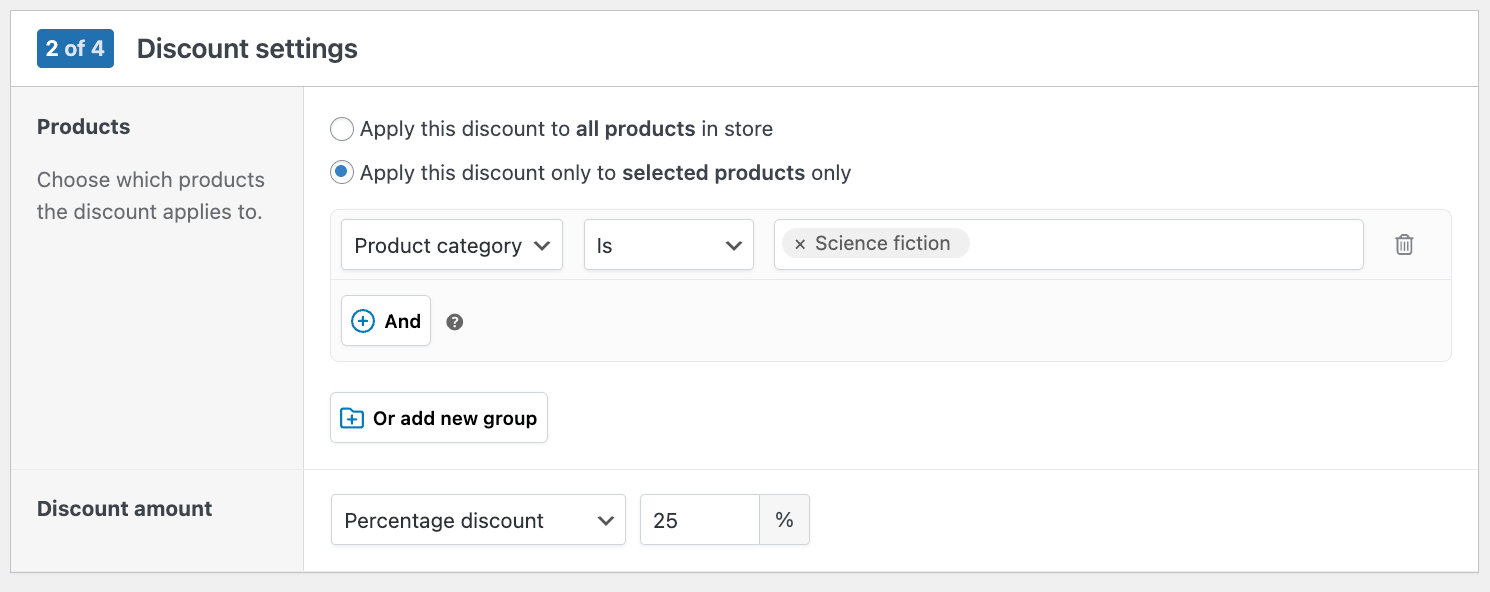Open the Product category dropdown

tap(451, 245)
